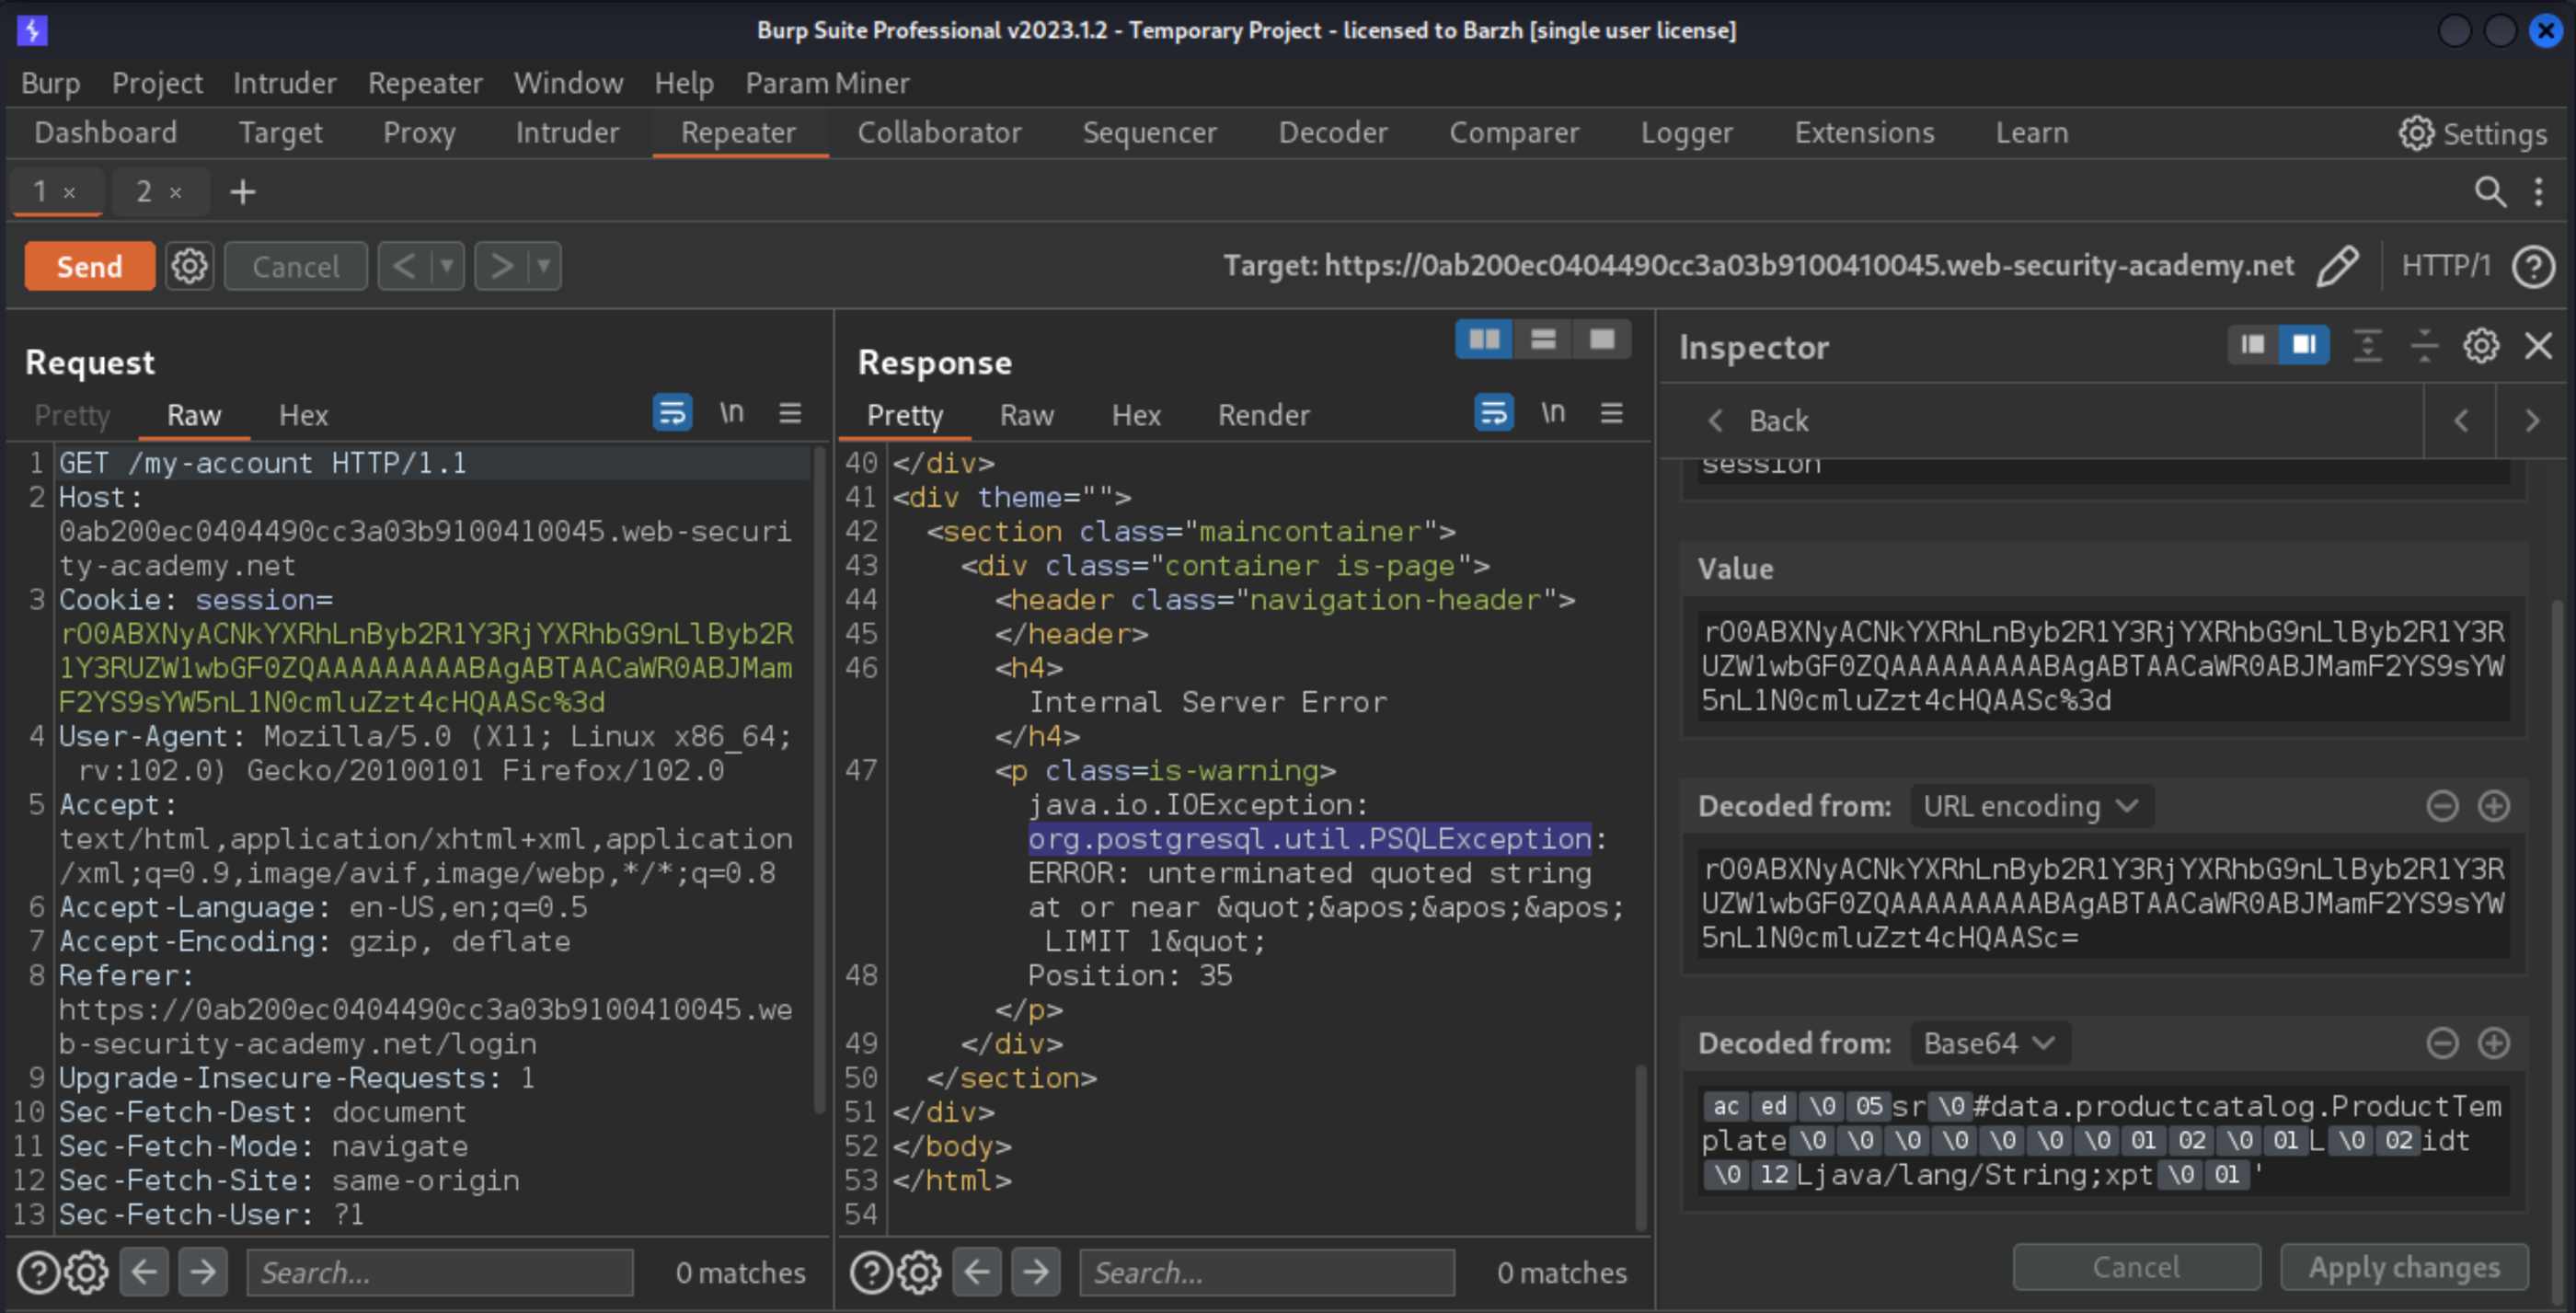Open the Response panel hamburger menu
The width and height of the screenshot is (2576, 1313).
click(x=1611, y=413)
